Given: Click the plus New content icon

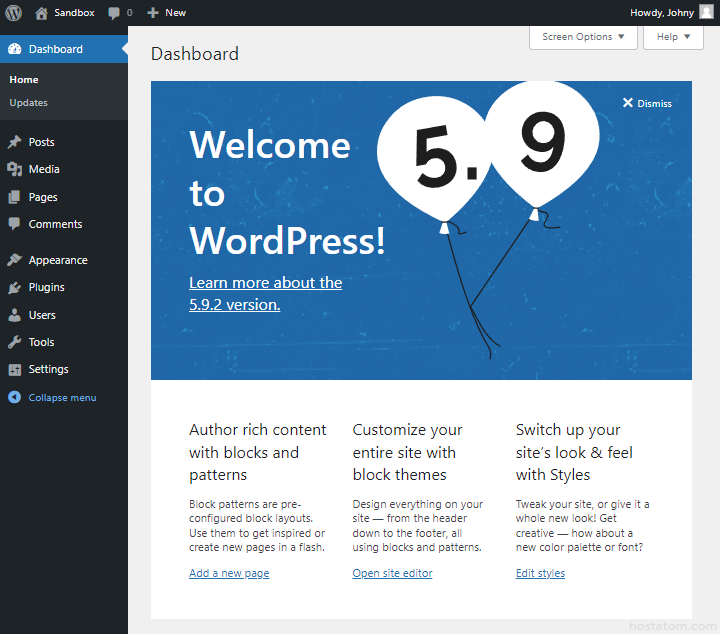Looking at the screenshot, I should tap(153, 13).
